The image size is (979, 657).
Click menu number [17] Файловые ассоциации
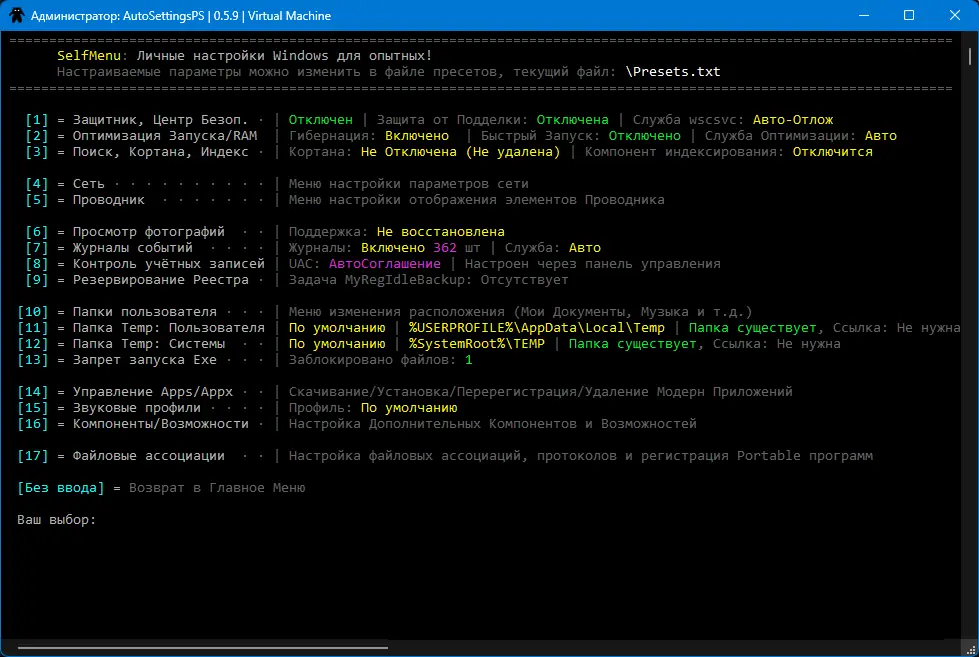(x=32, y=456)
